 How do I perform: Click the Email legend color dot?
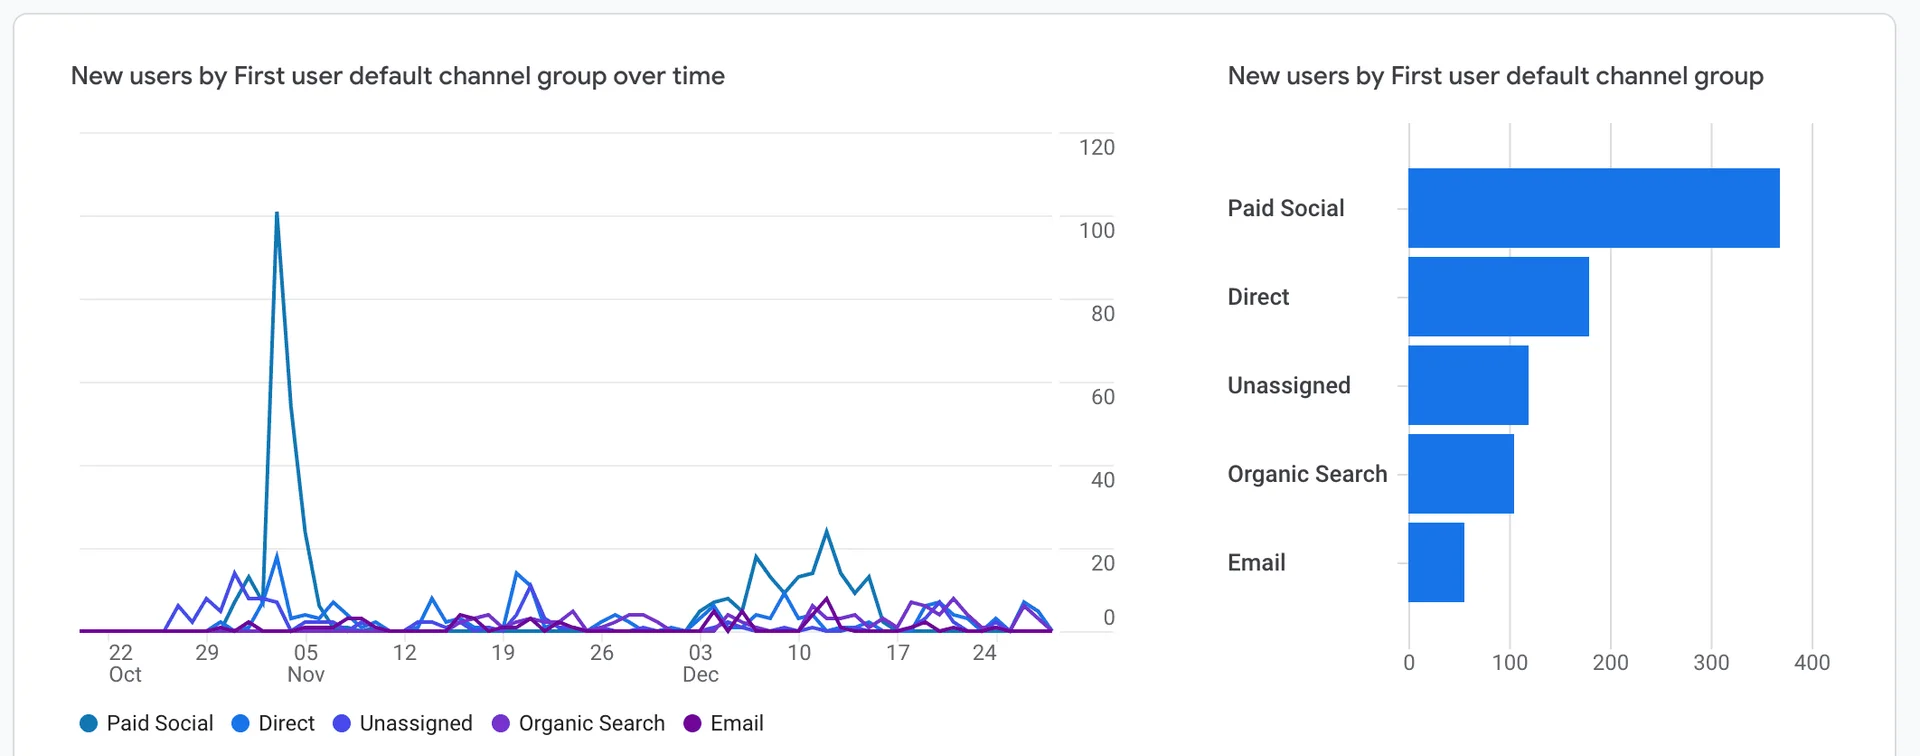[692, 723]
